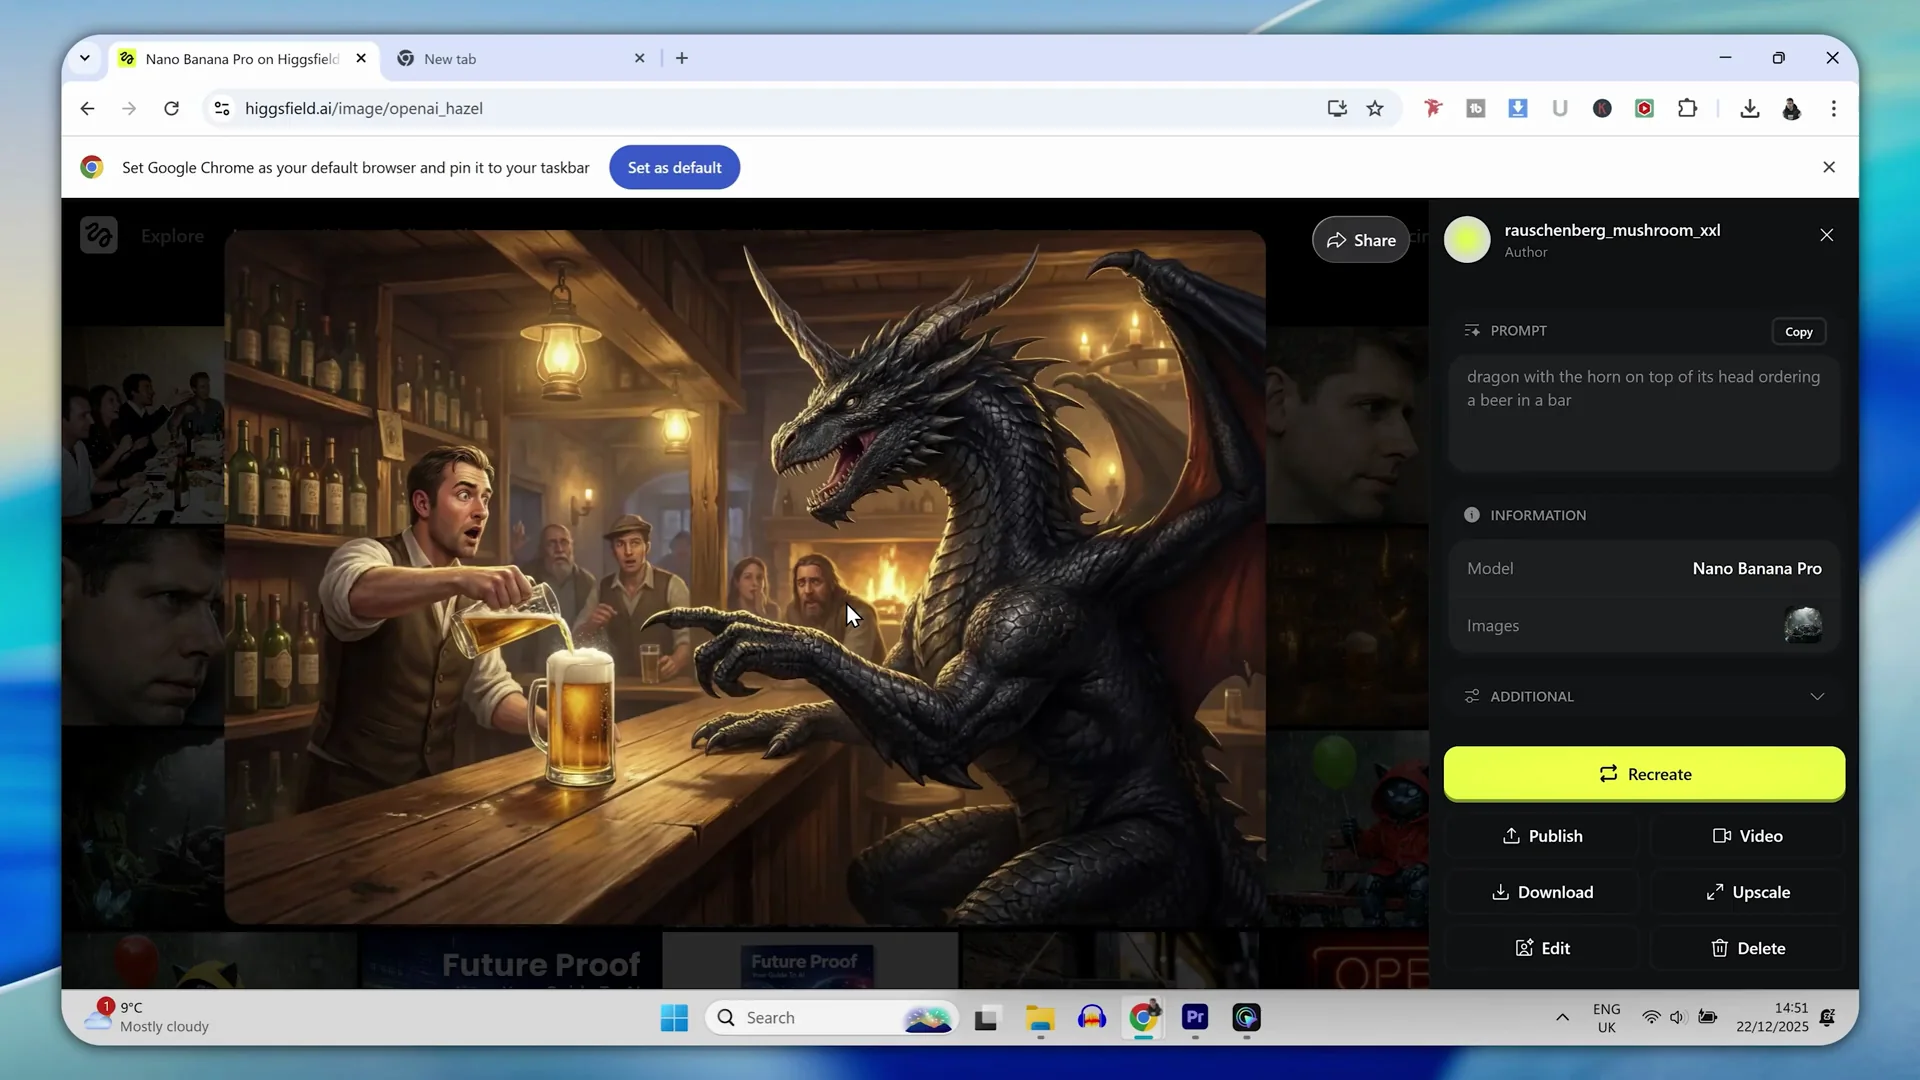Image resolution: width=1920 pixels, height=1080 pixels.
Task: Upscale the generated image
Action: tap(1747, 892)
